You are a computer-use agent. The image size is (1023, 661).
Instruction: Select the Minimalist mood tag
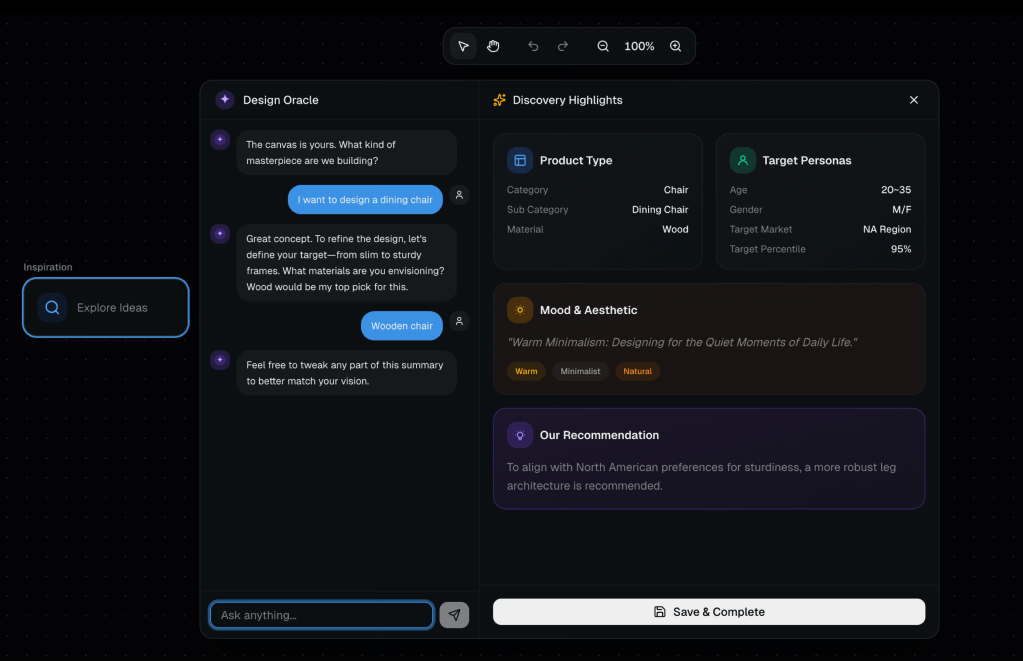point(580,371)
